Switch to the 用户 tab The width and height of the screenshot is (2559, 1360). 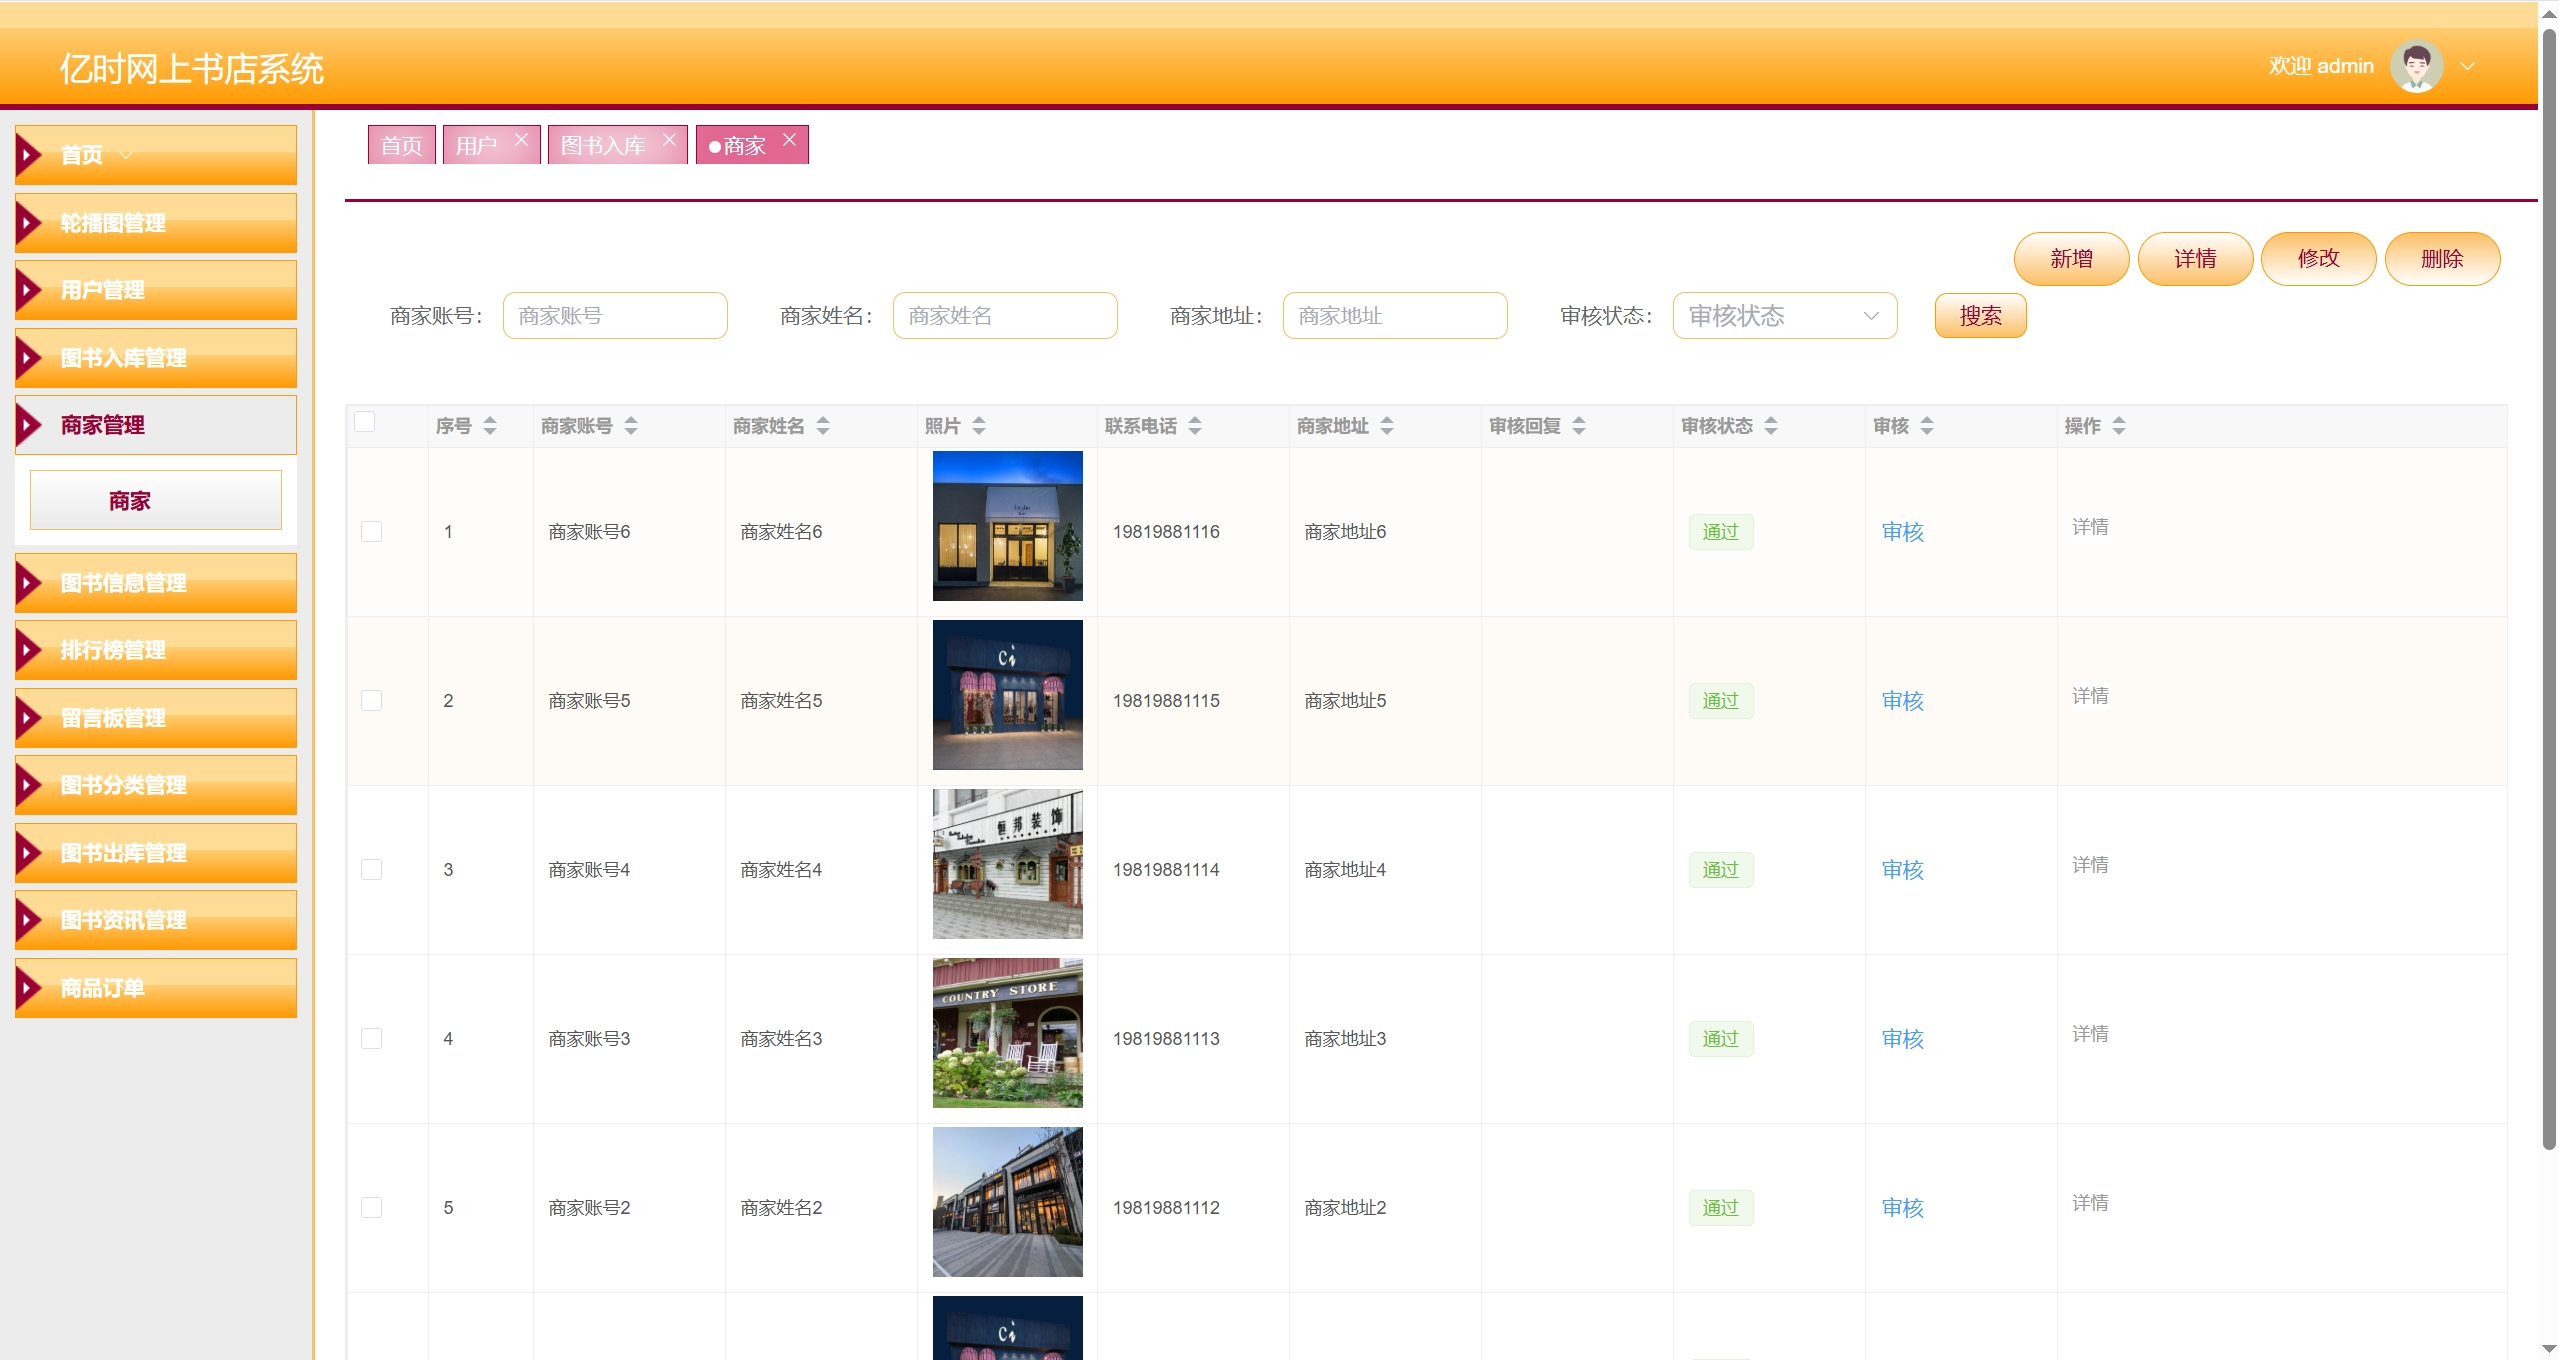(477, 145)
